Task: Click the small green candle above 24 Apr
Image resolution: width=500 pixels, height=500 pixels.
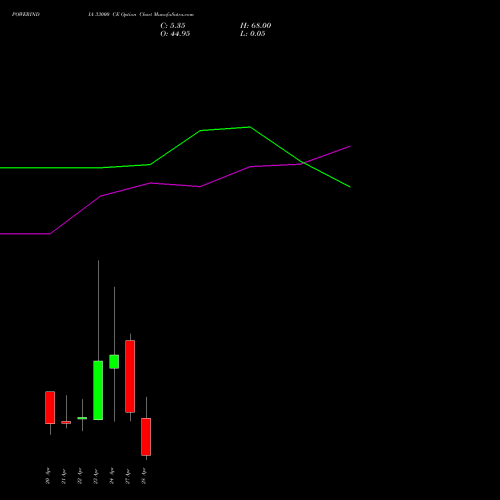Action: [114, 362]
